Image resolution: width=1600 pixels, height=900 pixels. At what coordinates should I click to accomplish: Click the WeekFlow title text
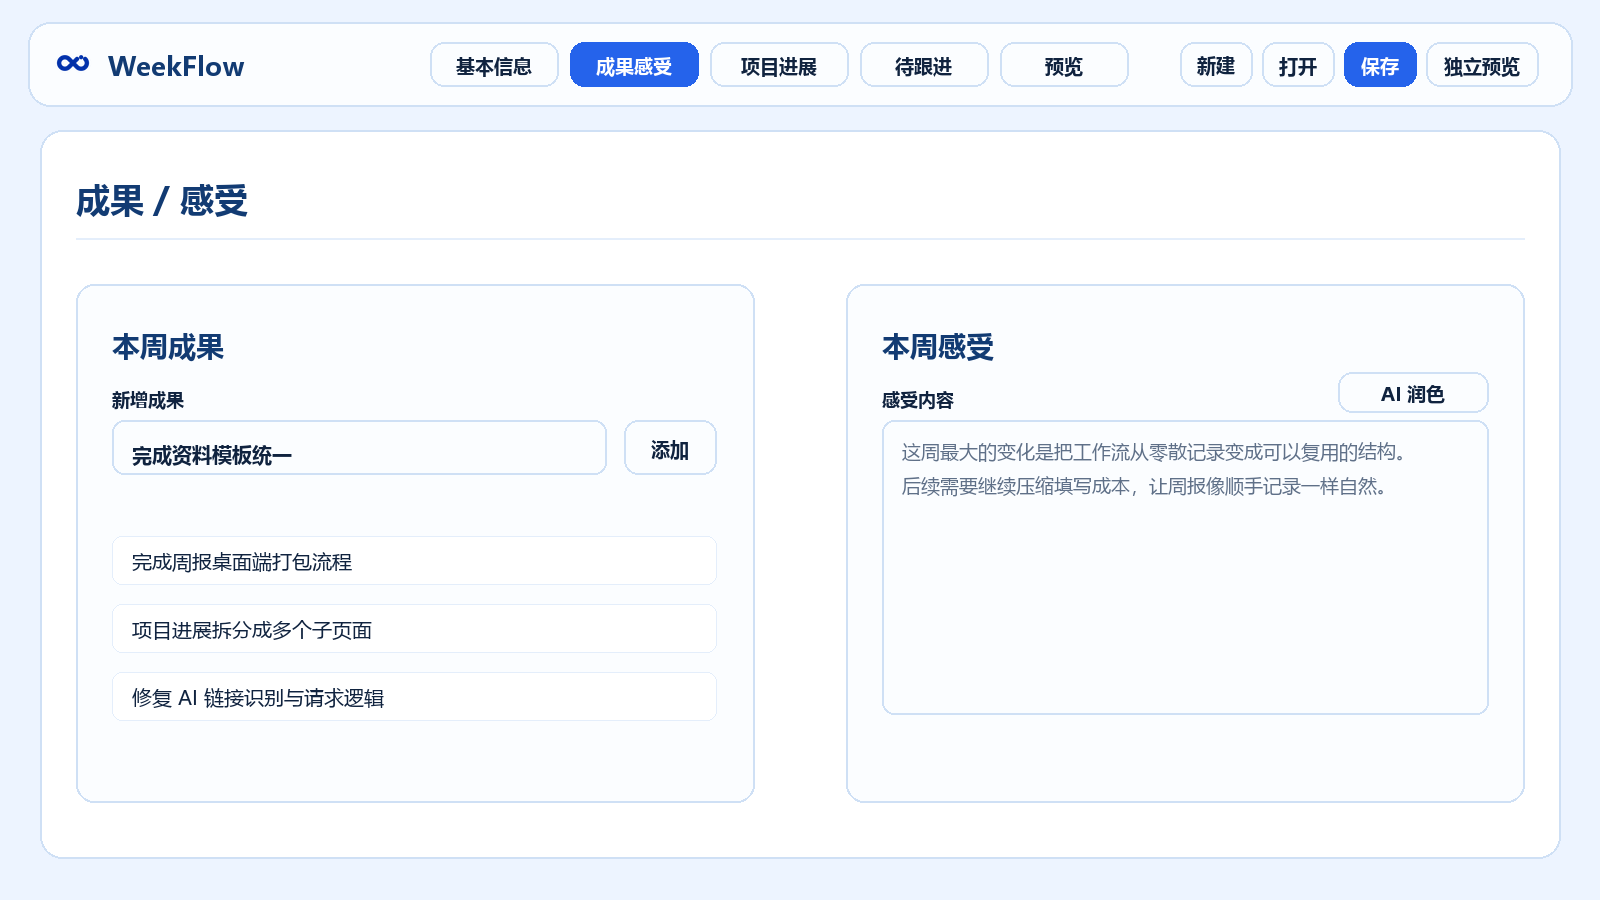176,66
